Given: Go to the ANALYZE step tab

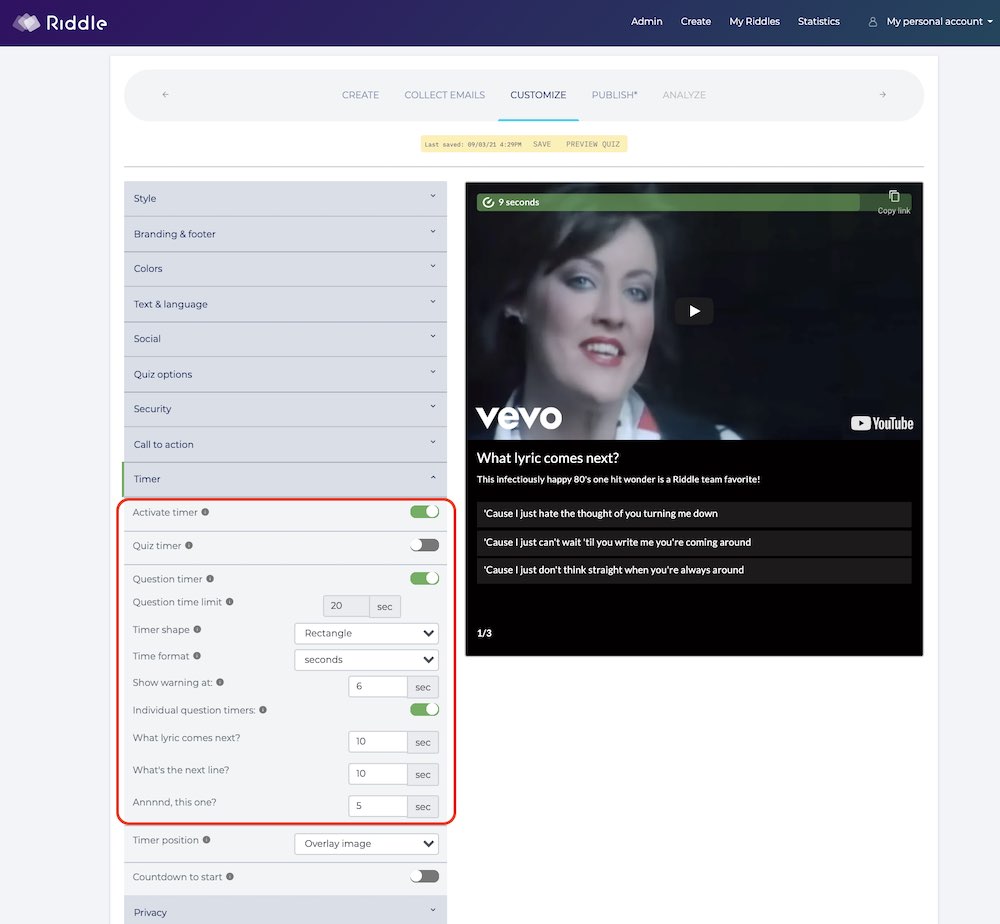Looking at the screenshot, I should click(684, 95).
